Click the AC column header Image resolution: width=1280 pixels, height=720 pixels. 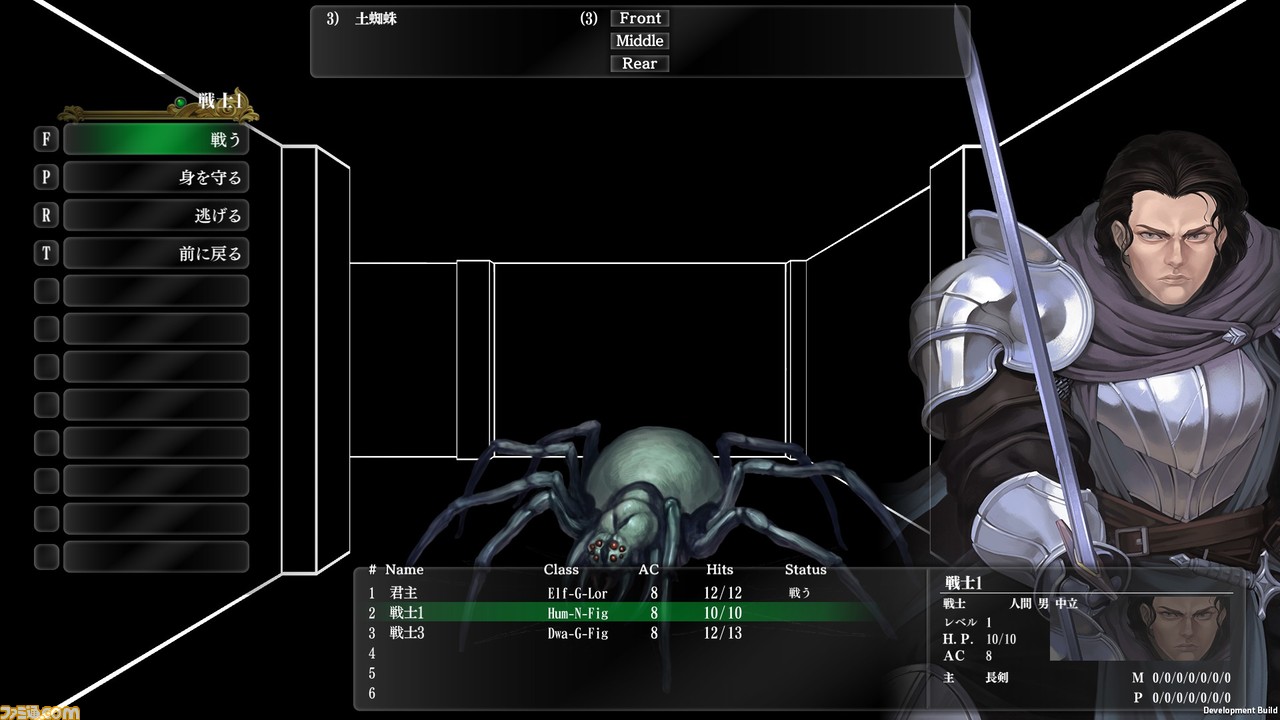(x=649, y=570)
